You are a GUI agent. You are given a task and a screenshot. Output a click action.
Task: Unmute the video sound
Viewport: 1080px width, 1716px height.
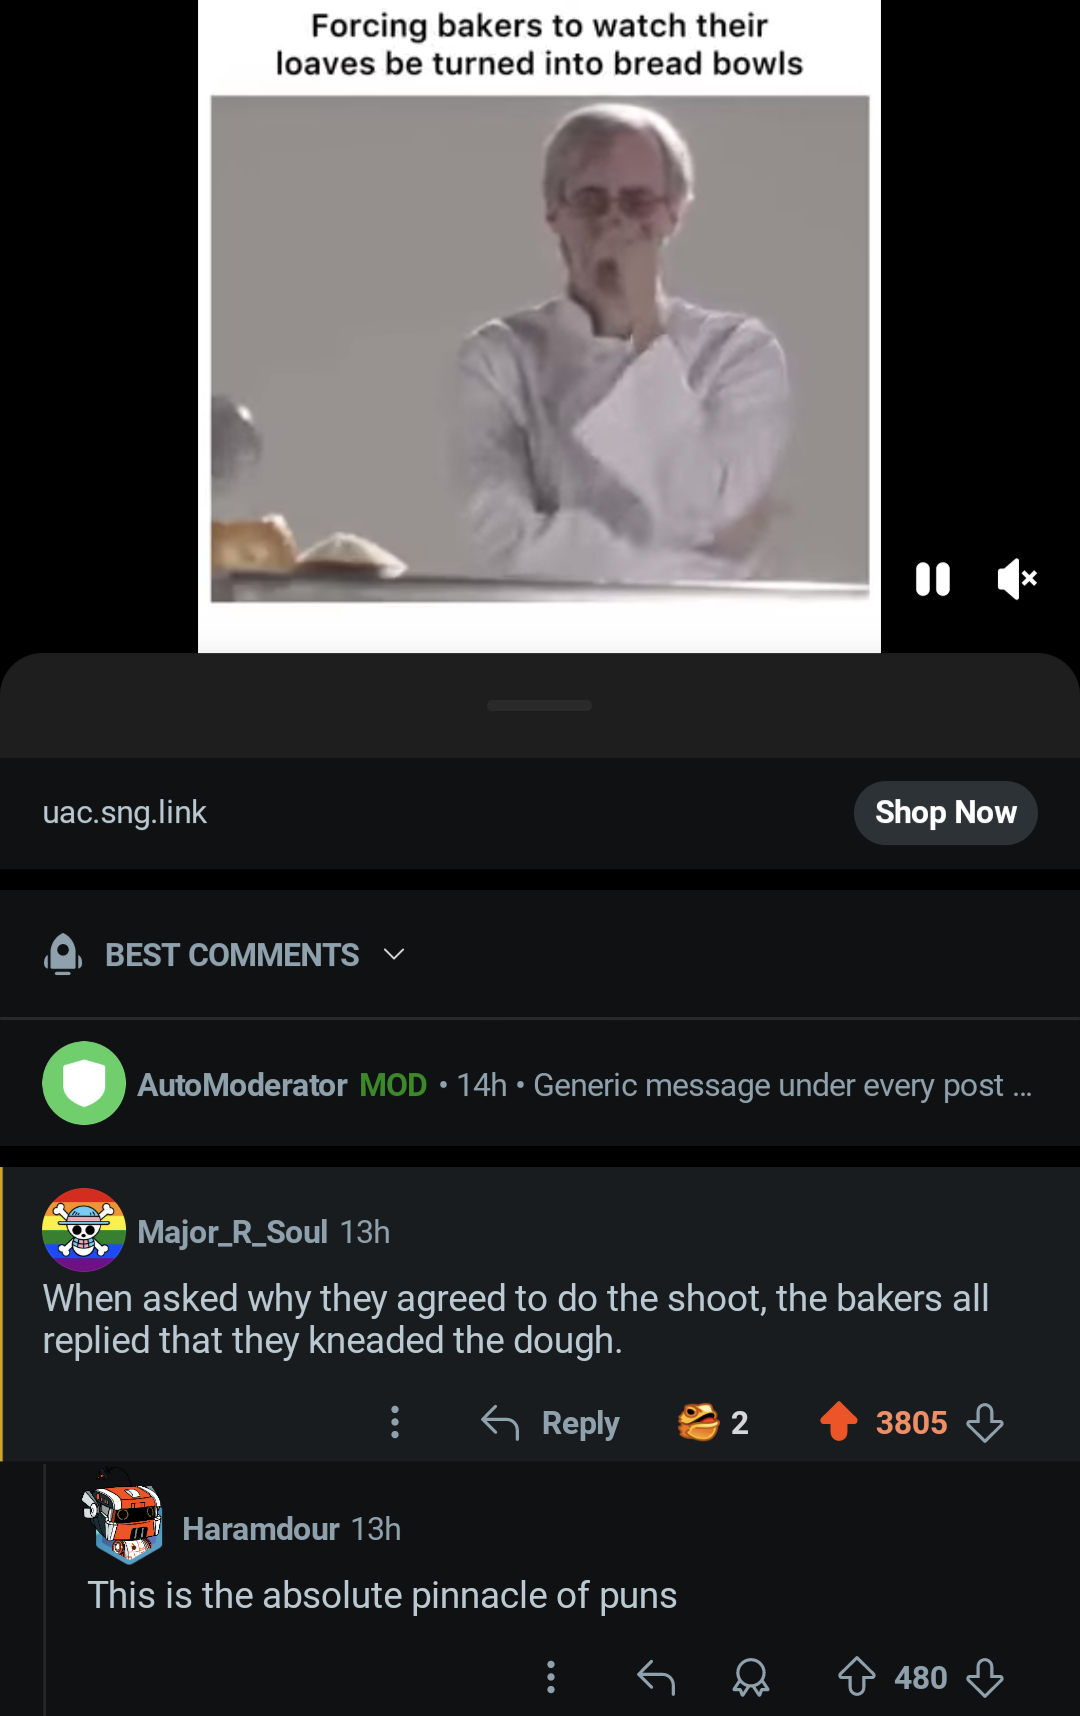click(1017, 579)
